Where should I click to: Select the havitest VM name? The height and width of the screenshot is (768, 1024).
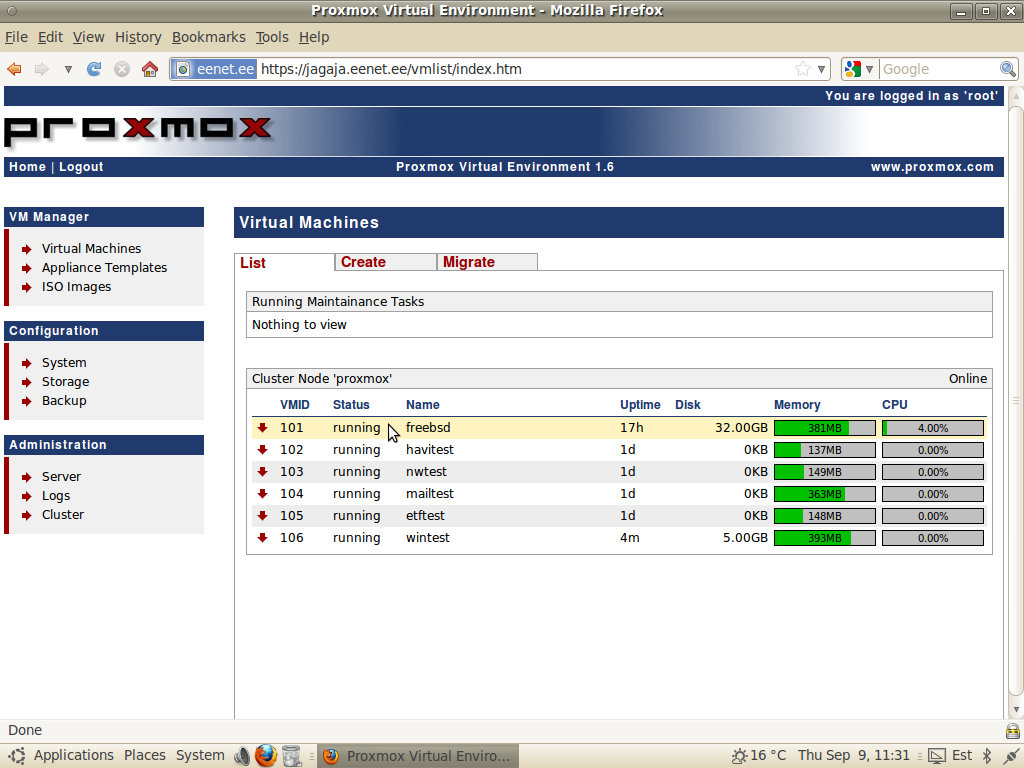430,450
